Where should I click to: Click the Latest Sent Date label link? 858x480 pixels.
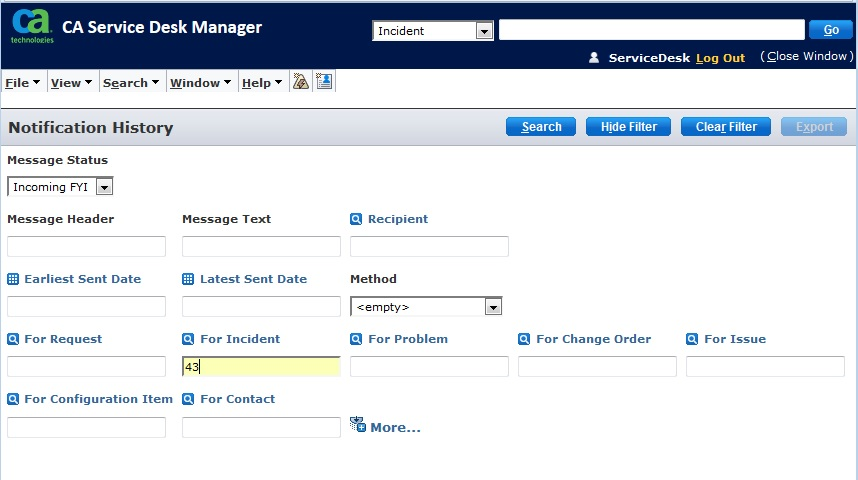[253, 279]
